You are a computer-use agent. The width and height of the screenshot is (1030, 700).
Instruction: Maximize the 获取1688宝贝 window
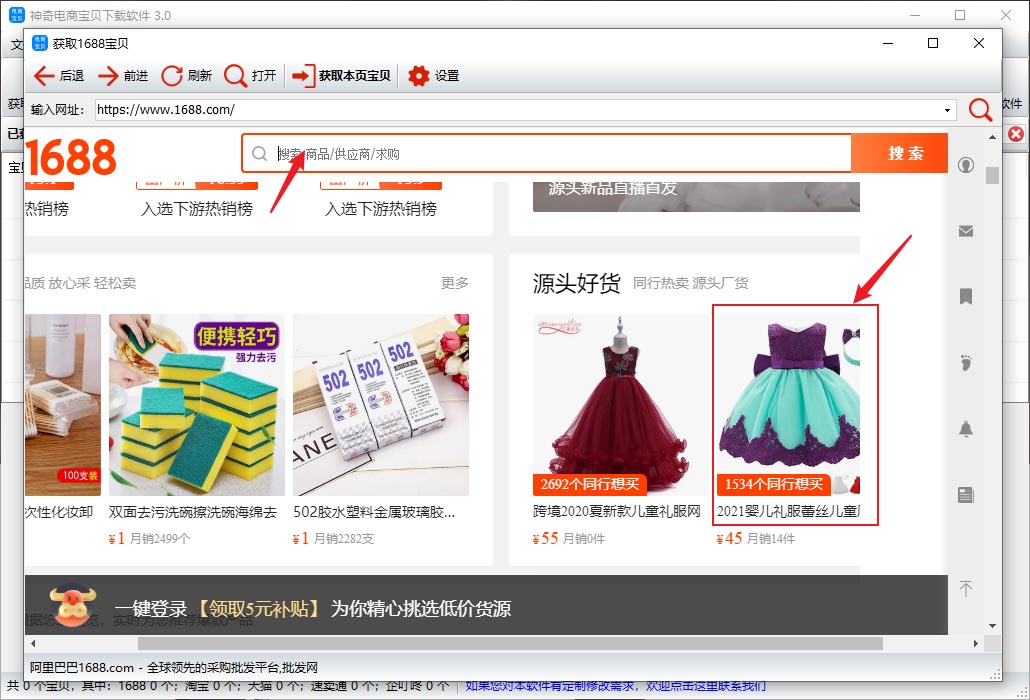pyautogui.click(x=933, y=43)
